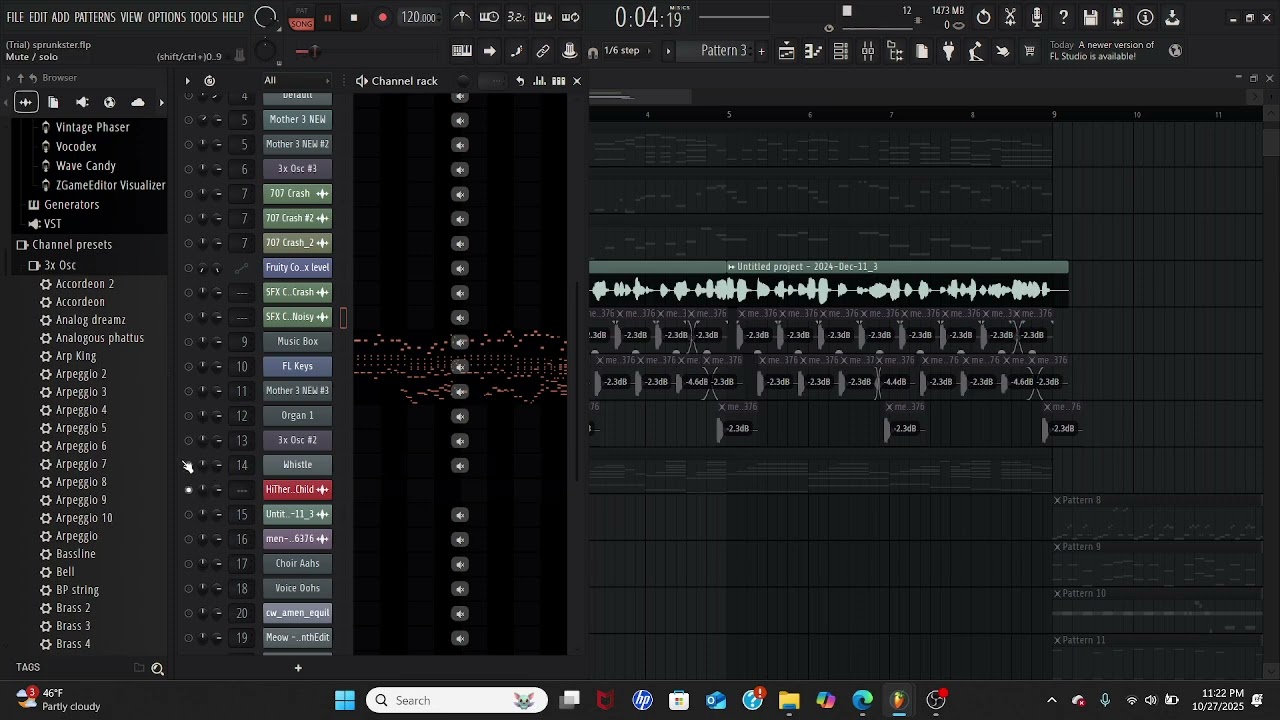The height and width of the screenshot is (720, 1280).
Task: Open Channel rack options arrow menu
Action: point(187,81)
